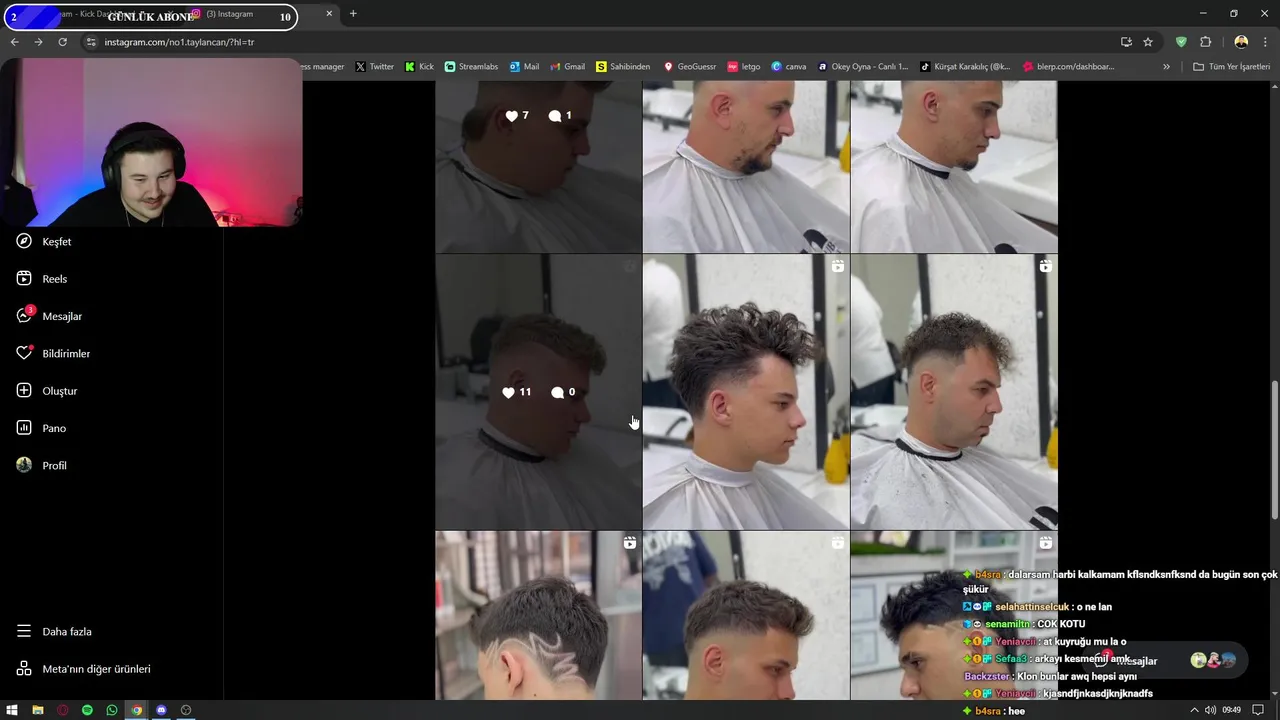Open Discord from the taskbar
This screenshot has height=720, width=1280.
click(161, 710)
